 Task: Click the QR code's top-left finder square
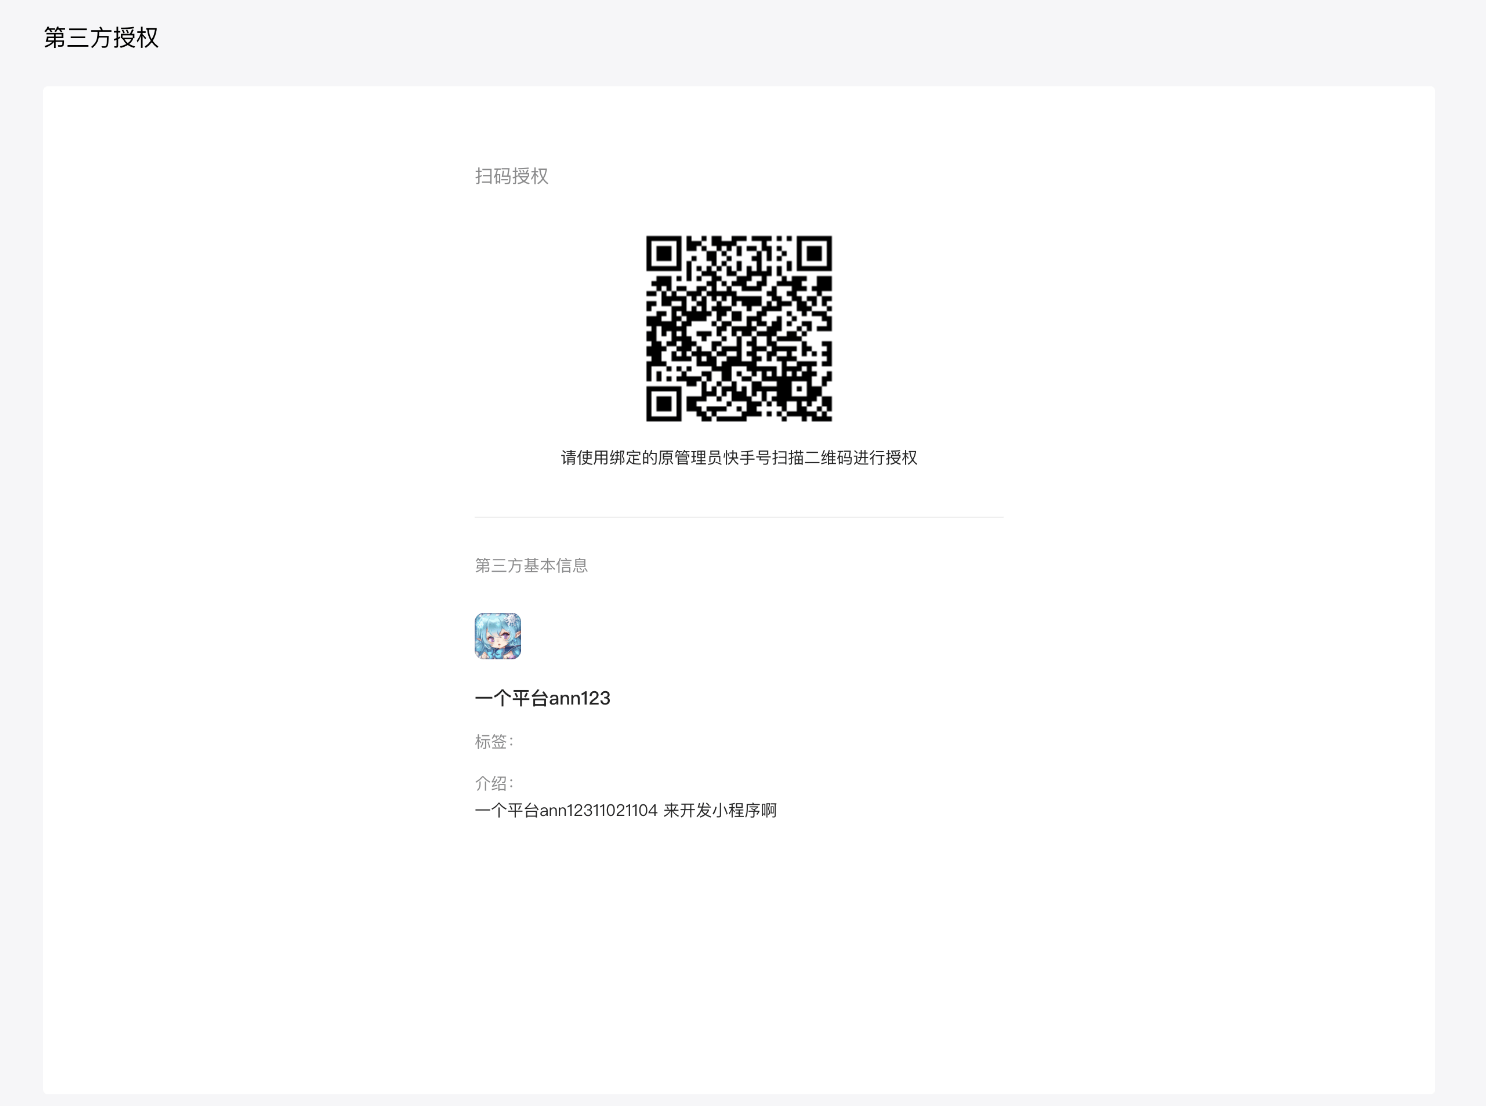coord(664,254)
